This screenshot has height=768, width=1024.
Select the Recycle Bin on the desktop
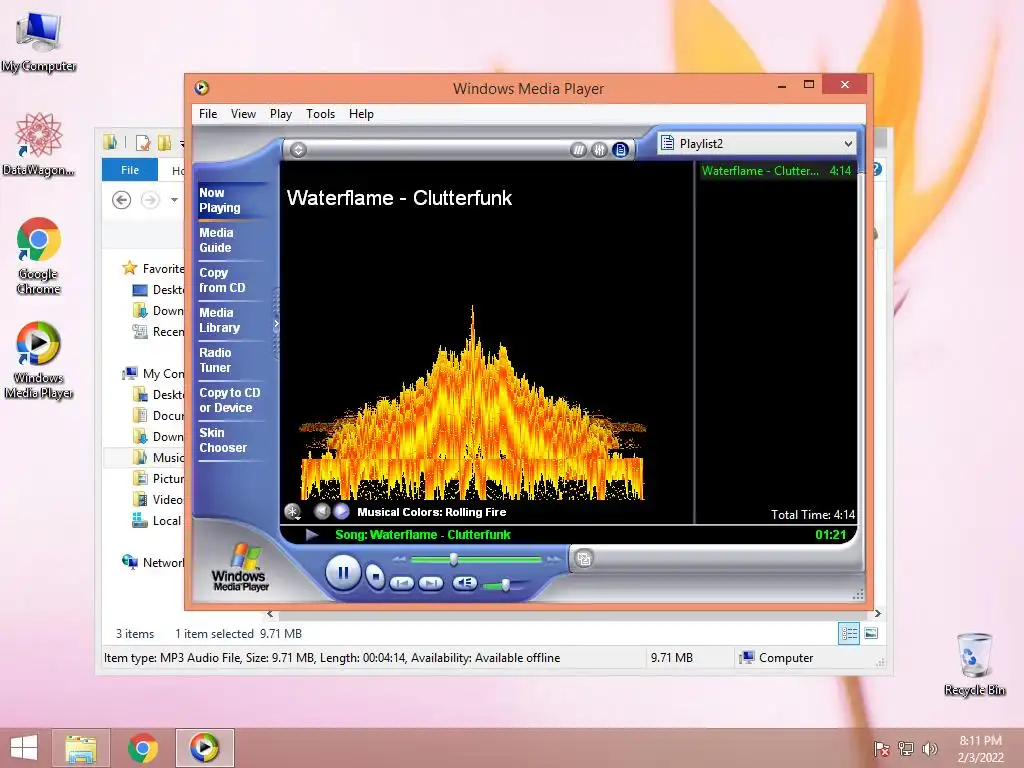[974, 664]
